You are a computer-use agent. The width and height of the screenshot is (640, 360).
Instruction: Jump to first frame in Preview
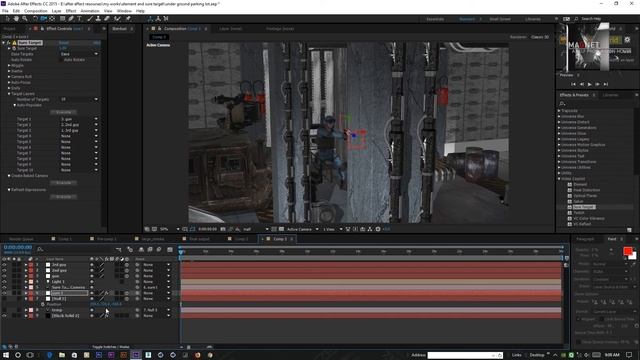[573, 84]
